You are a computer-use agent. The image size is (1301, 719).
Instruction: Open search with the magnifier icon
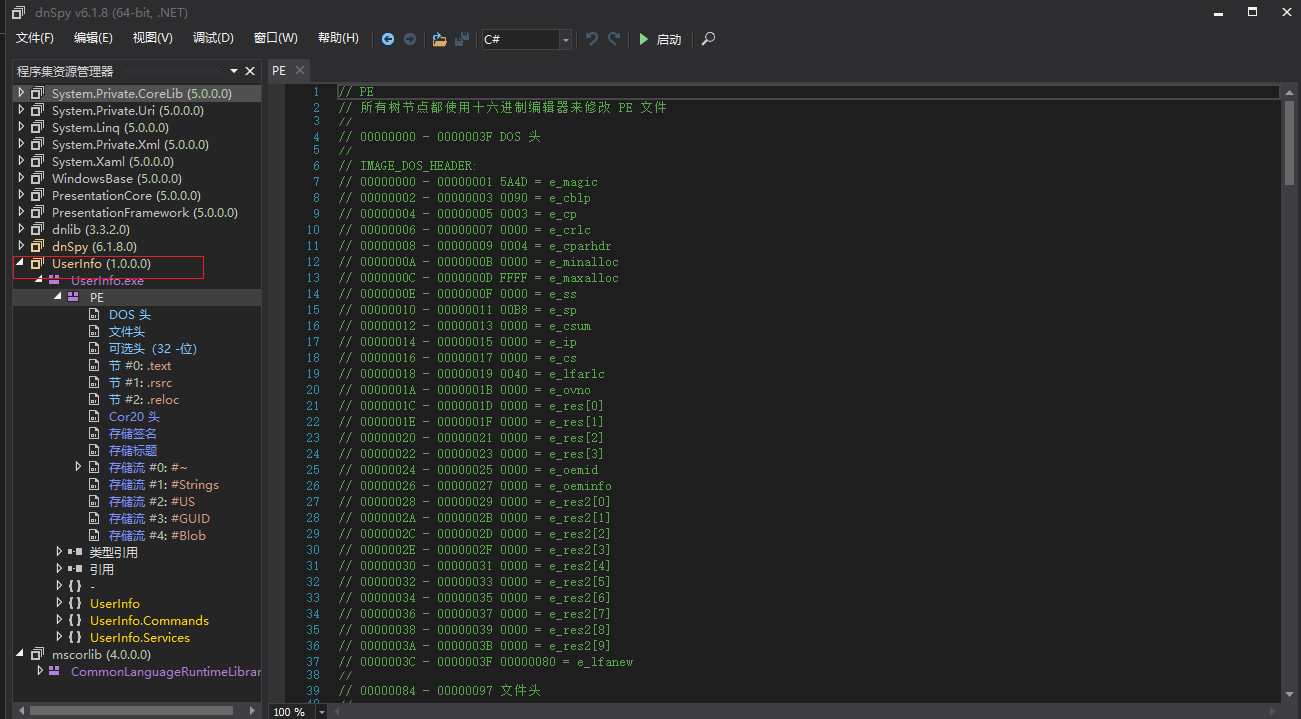[708, 39]
